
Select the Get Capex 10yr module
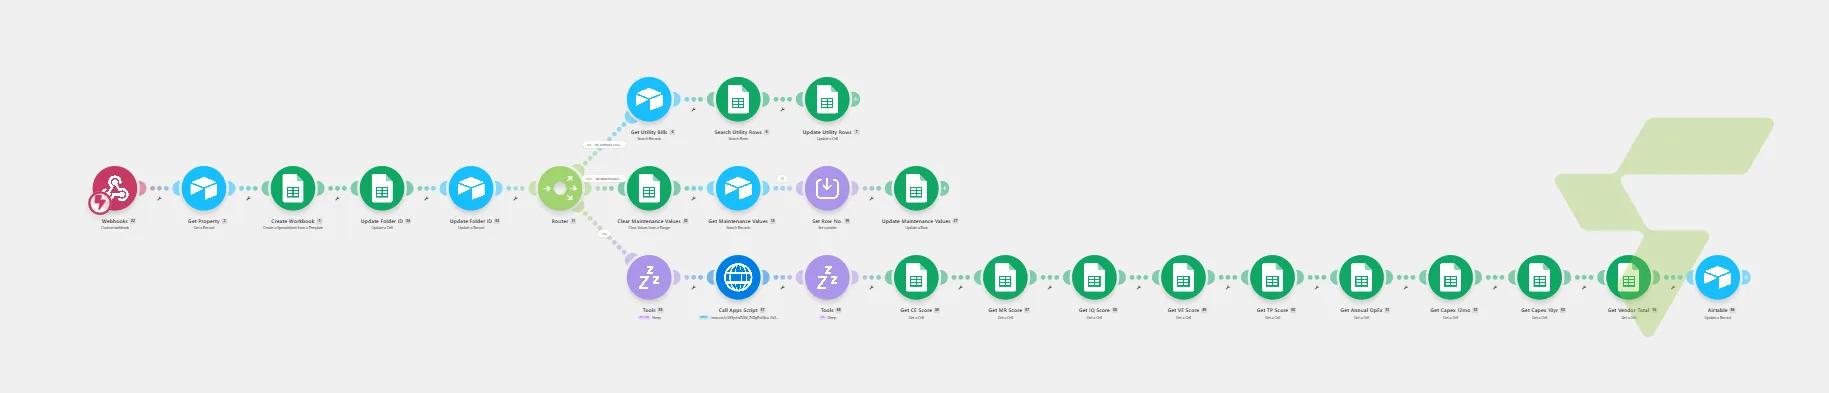(x=1539, y=277)
